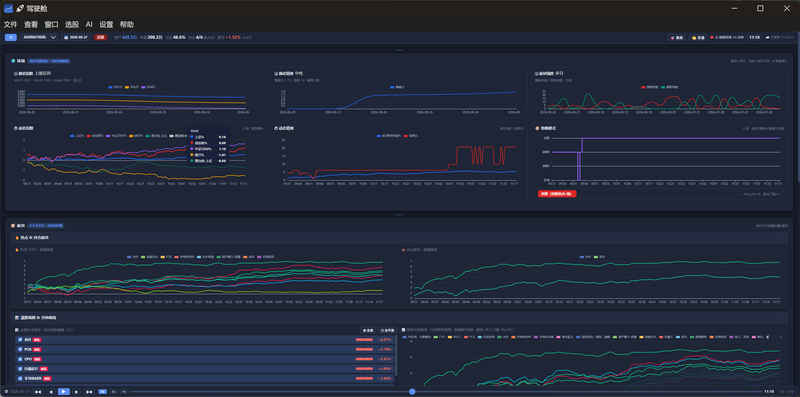The image size is (800, 397).
Task: Click the play button in playback bar
Action: pyautogui.click(x=64, y=391)
